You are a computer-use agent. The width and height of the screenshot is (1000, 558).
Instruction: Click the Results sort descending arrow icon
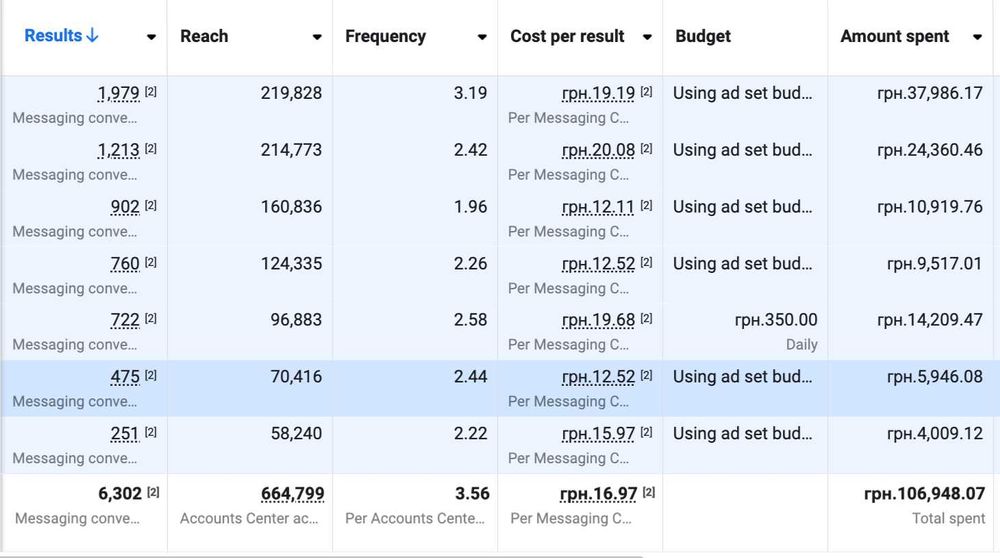[93, 36]
